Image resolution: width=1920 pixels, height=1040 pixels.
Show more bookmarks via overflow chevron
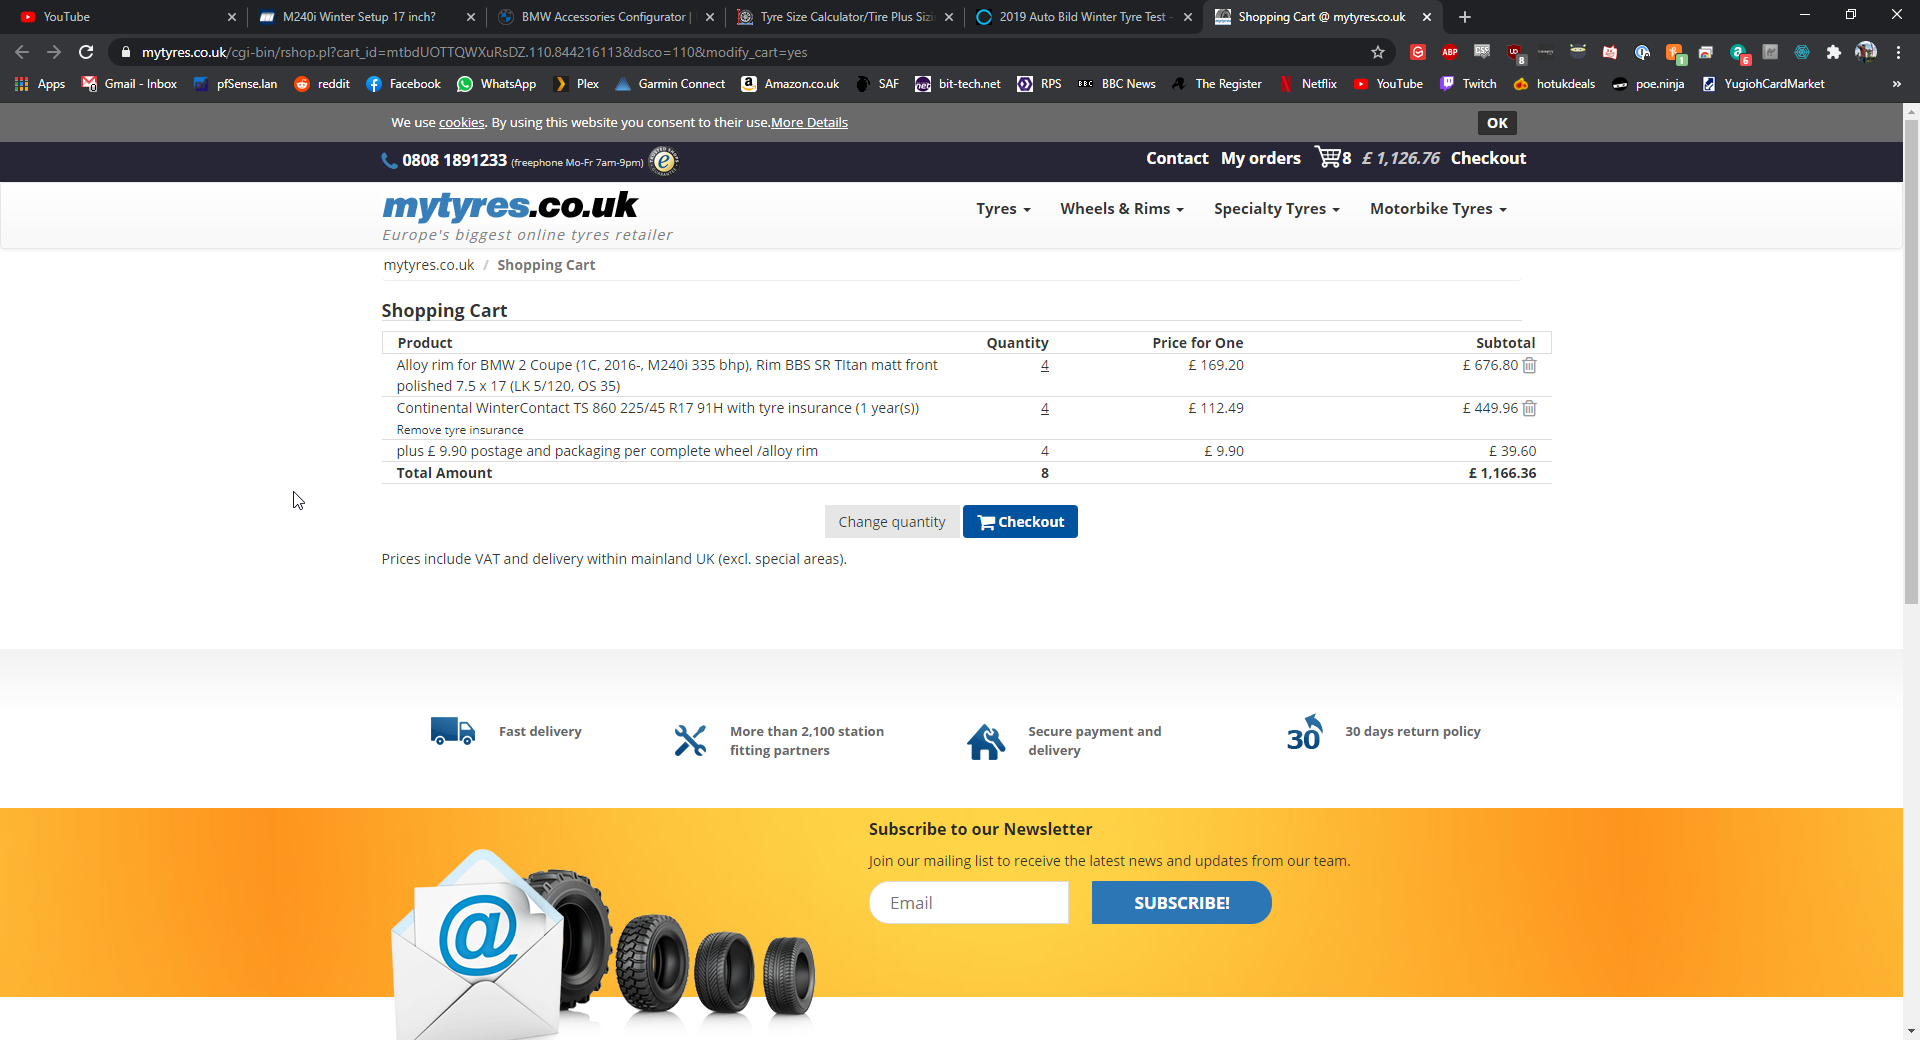coord(1896,84)
